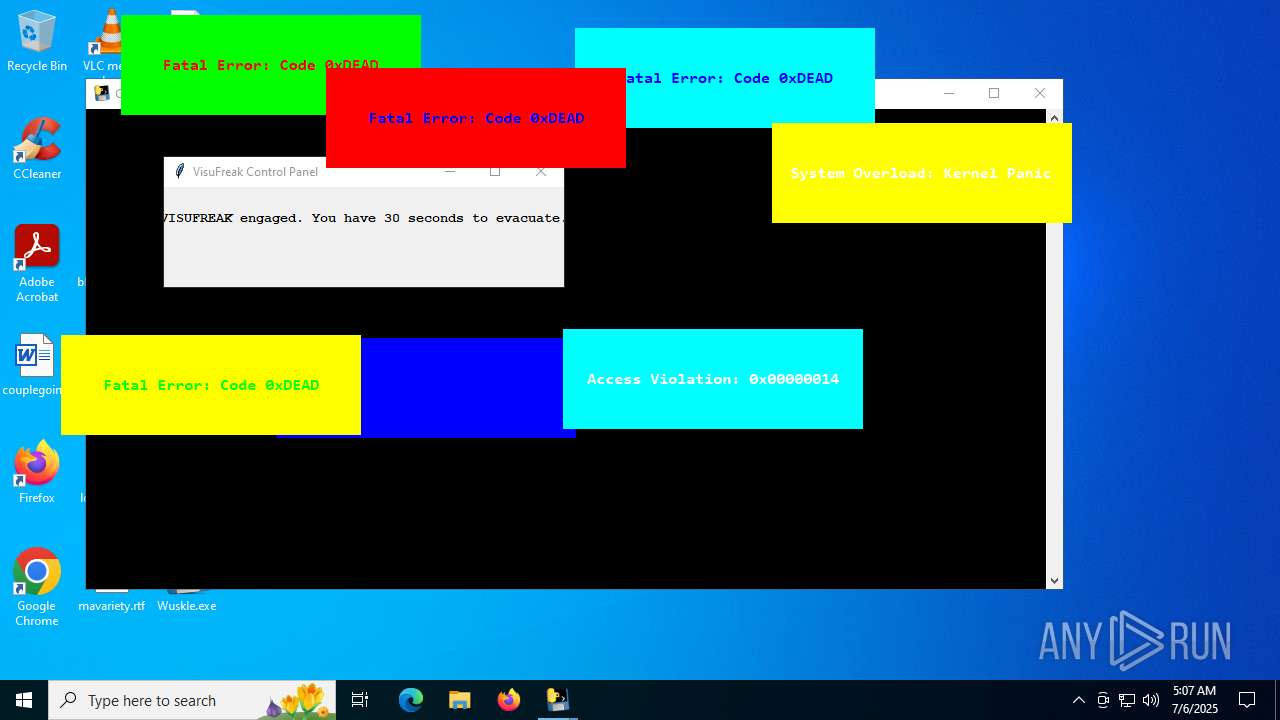Launch Firefox from desktop shortcut
The height and width of the screenshot is (720, 1280).
[x=37, y=473]
